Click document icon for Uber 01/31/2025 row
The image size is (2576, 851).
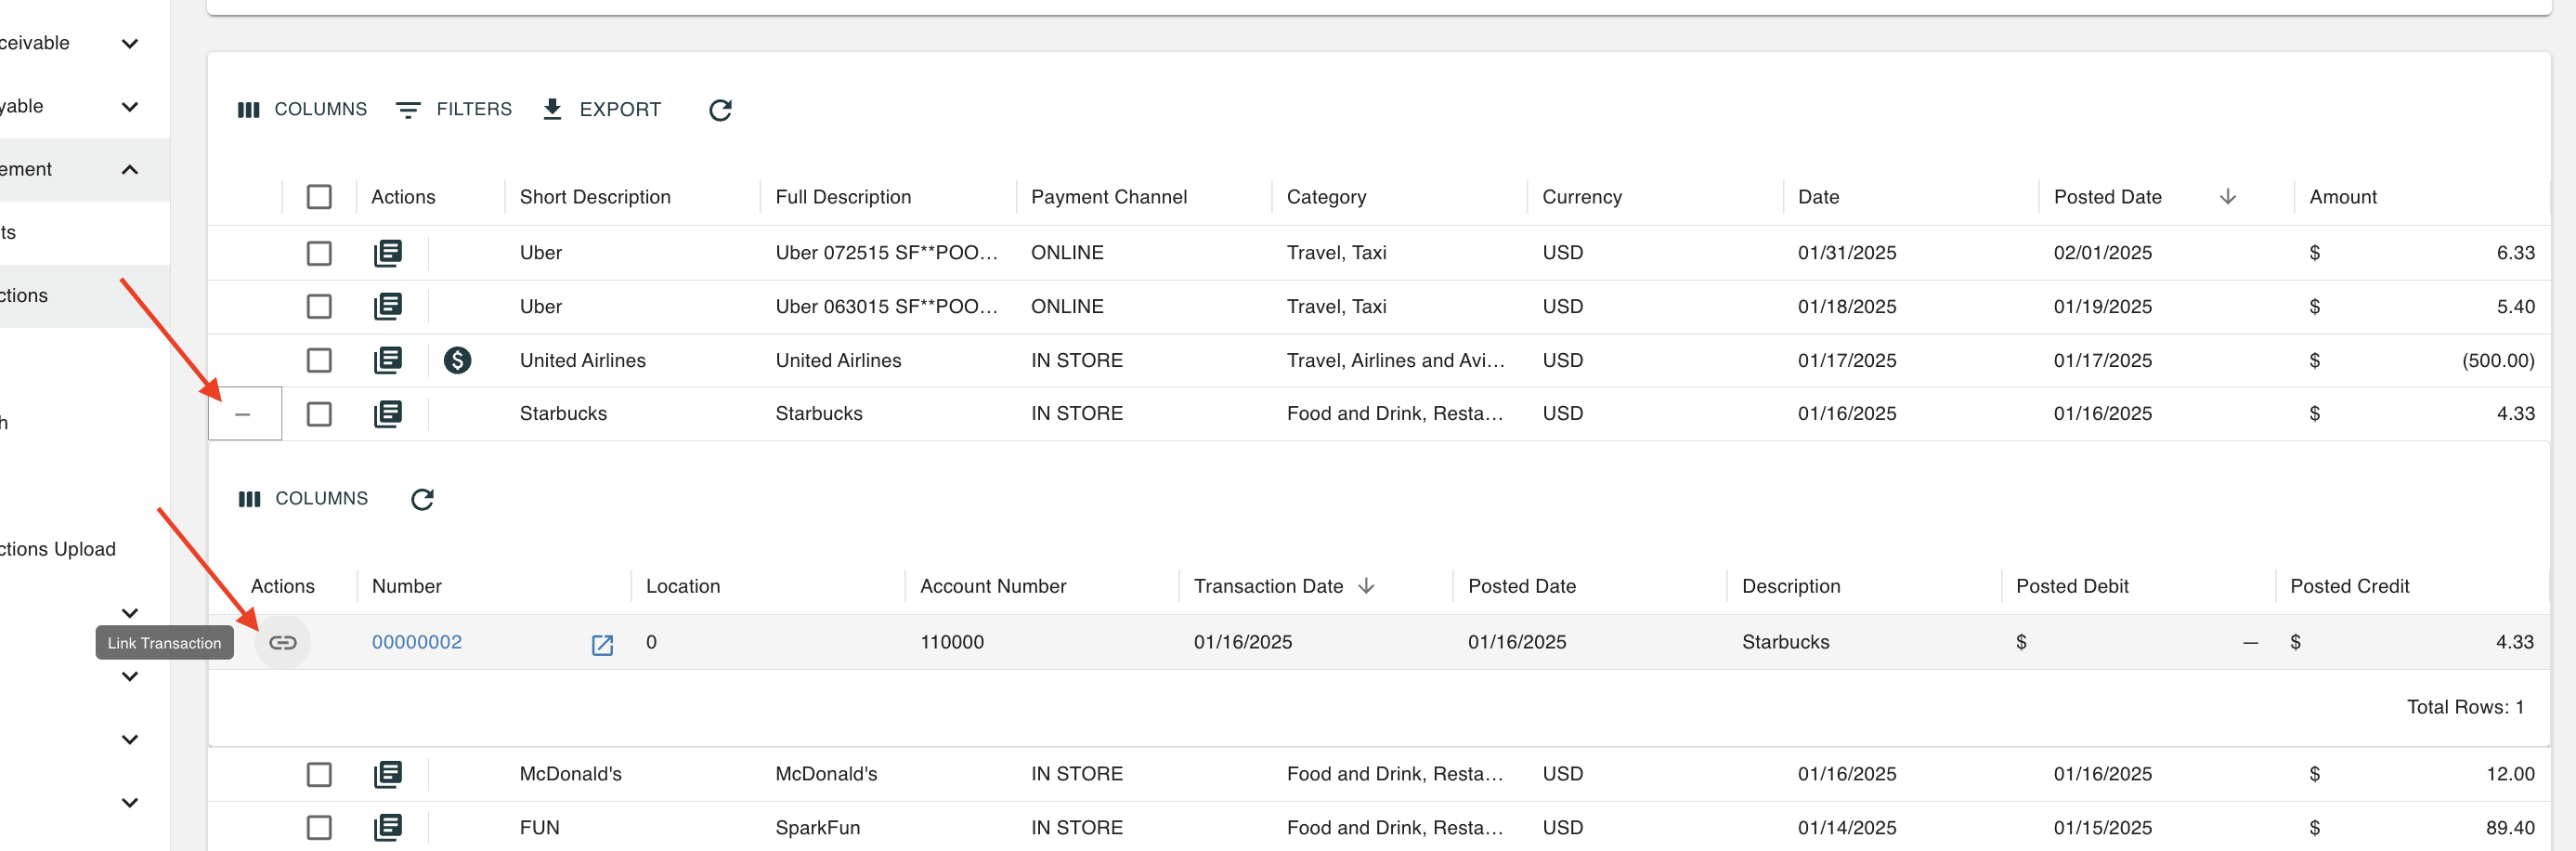(x=388, y=253)
